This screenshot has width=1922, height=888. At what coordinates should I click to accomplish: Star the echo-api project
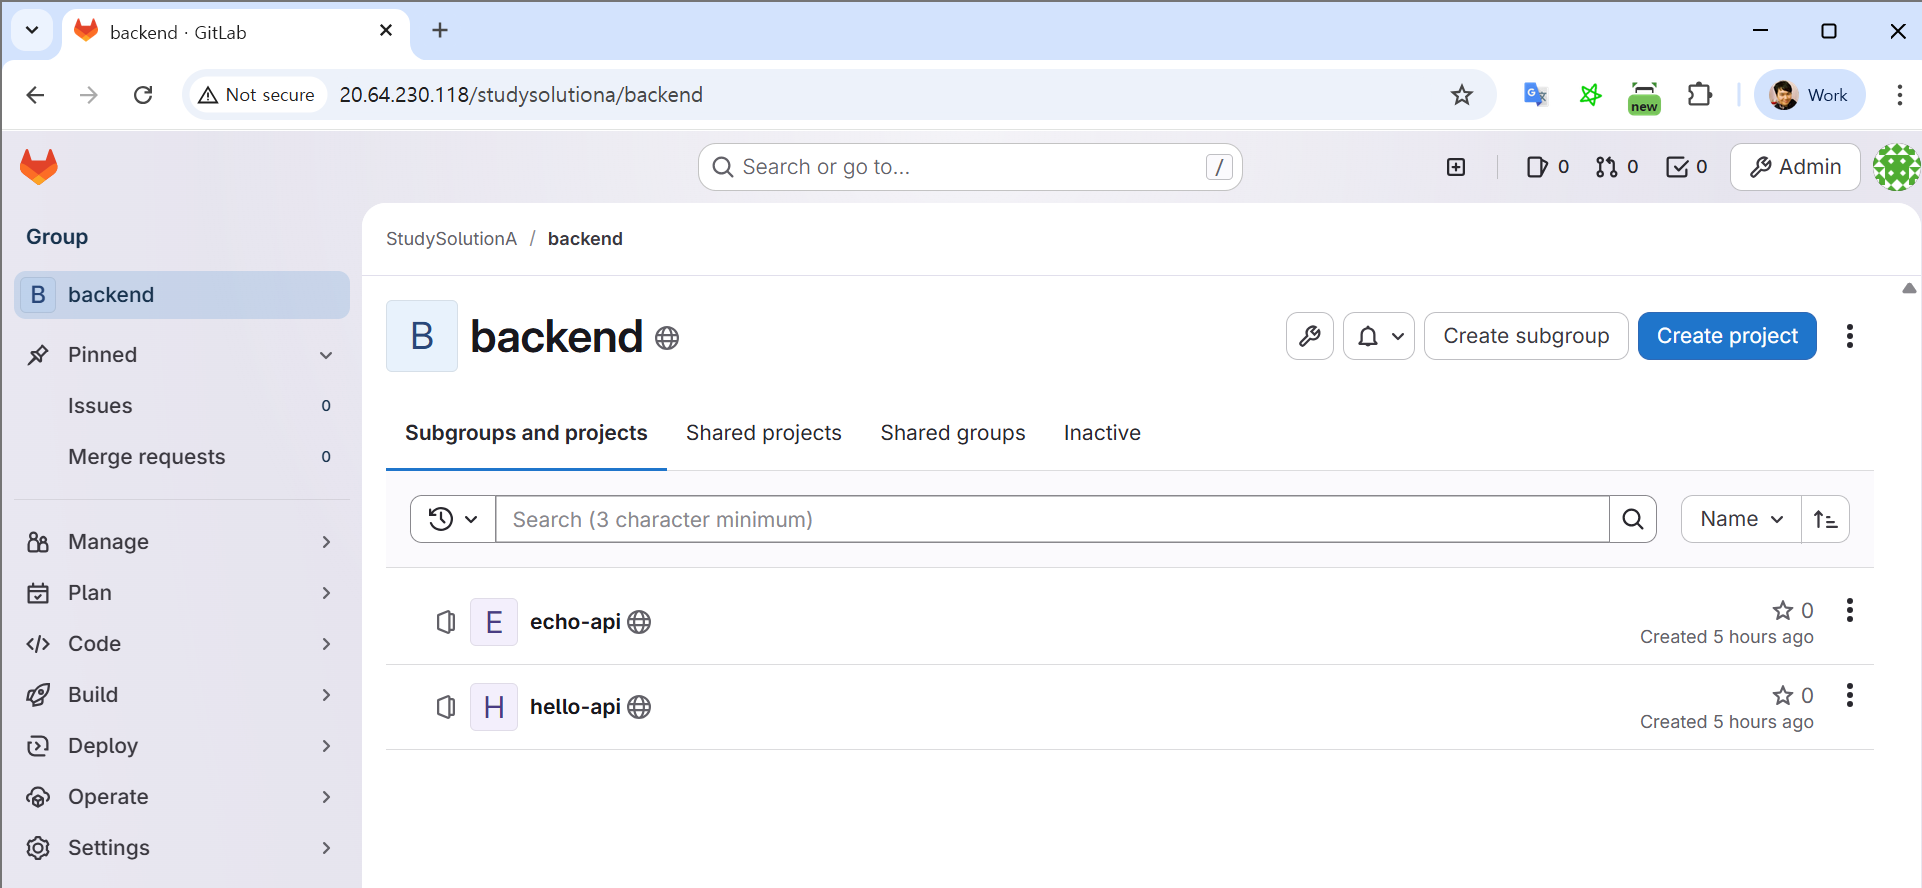(1782, 610)
